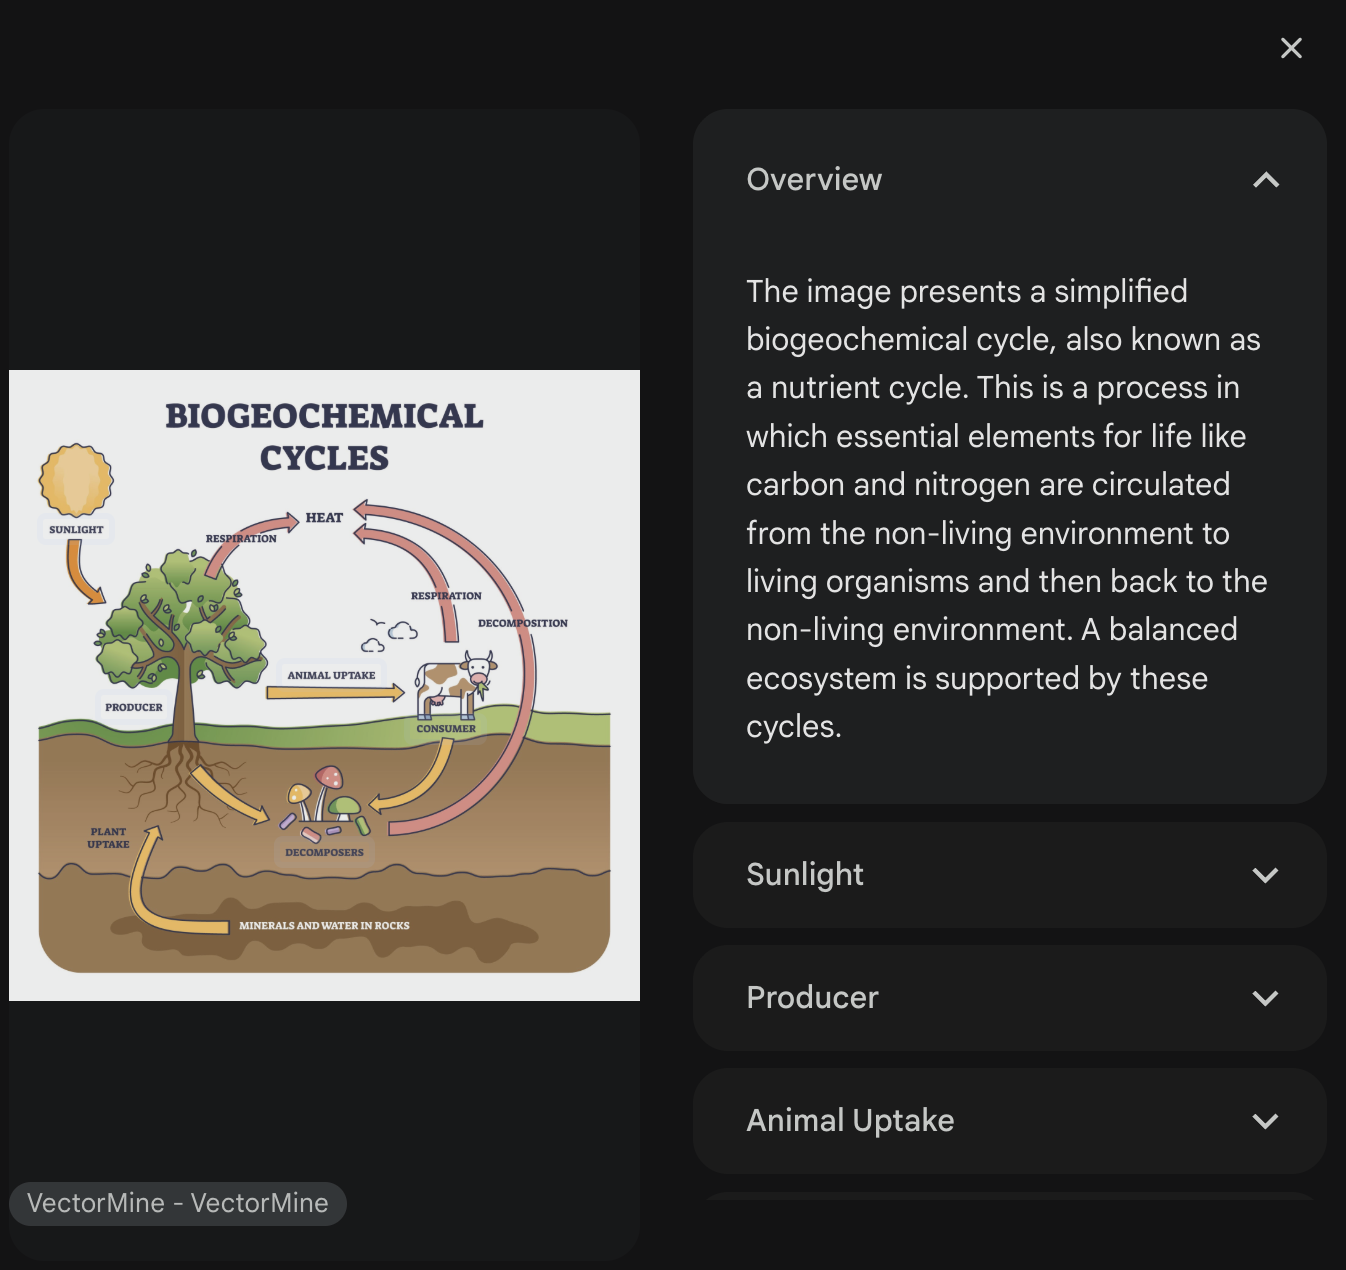Open the VectorMine source attribution chip
Viewport: 1346px width, 1270px height.
click(178, 1203)
